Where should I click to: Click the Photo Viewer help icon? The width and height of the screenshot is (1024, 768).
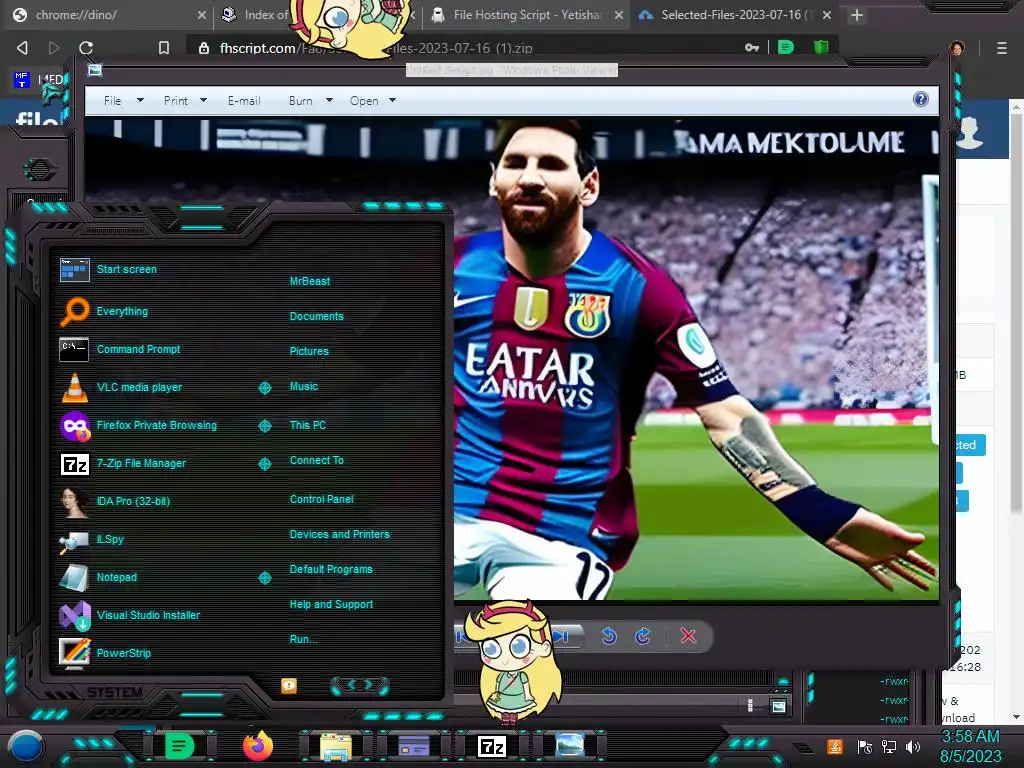[921, 99]
